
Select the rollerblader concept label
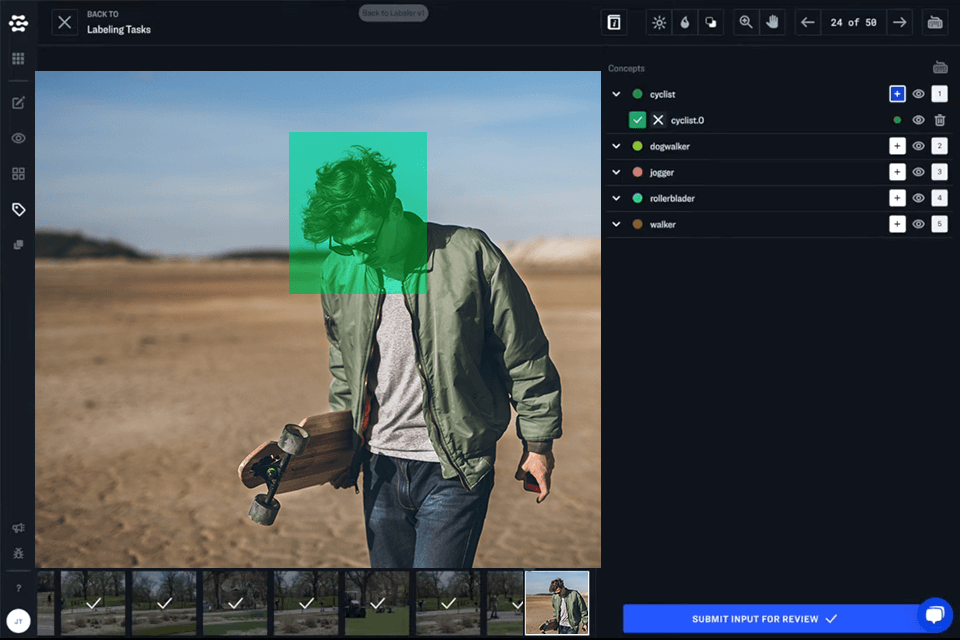672,198
